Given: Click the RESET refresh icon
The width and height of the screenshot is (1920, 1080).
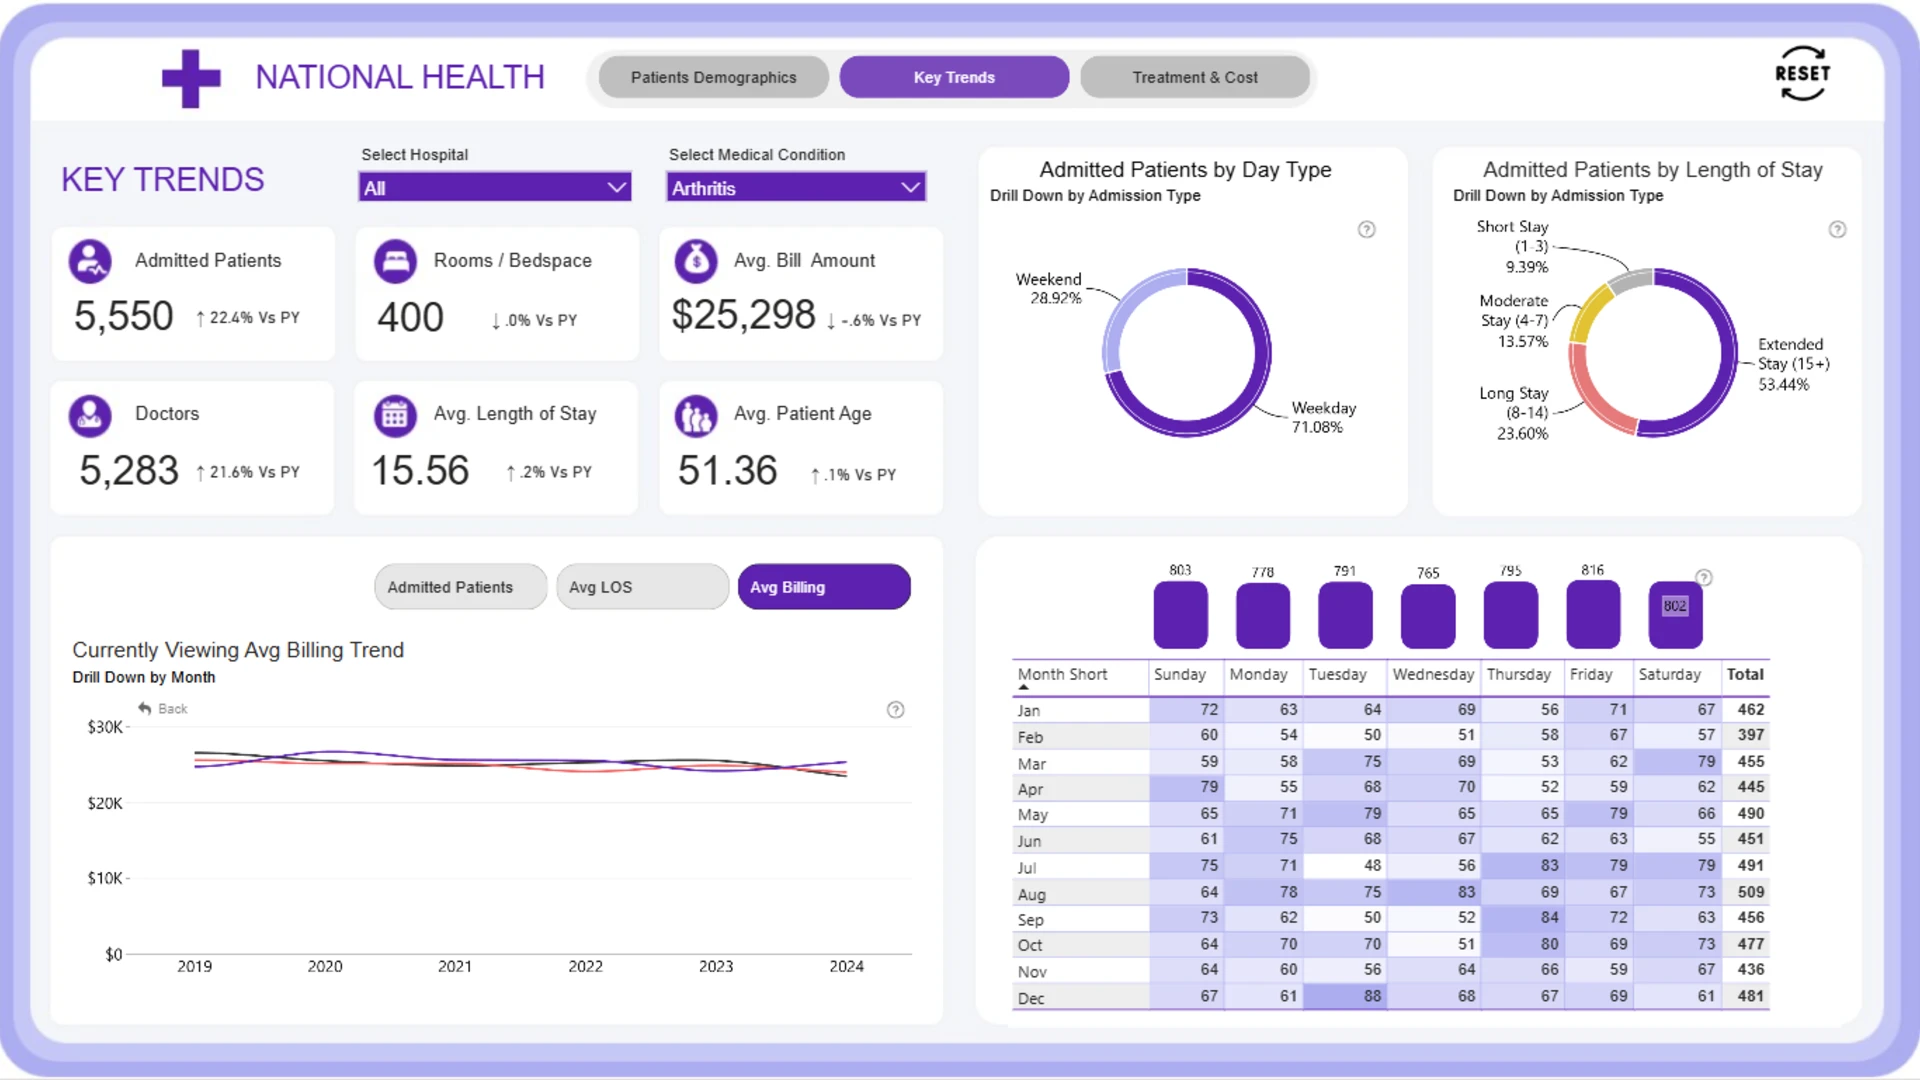Looking at the screenshot, I should point(1802,74).
